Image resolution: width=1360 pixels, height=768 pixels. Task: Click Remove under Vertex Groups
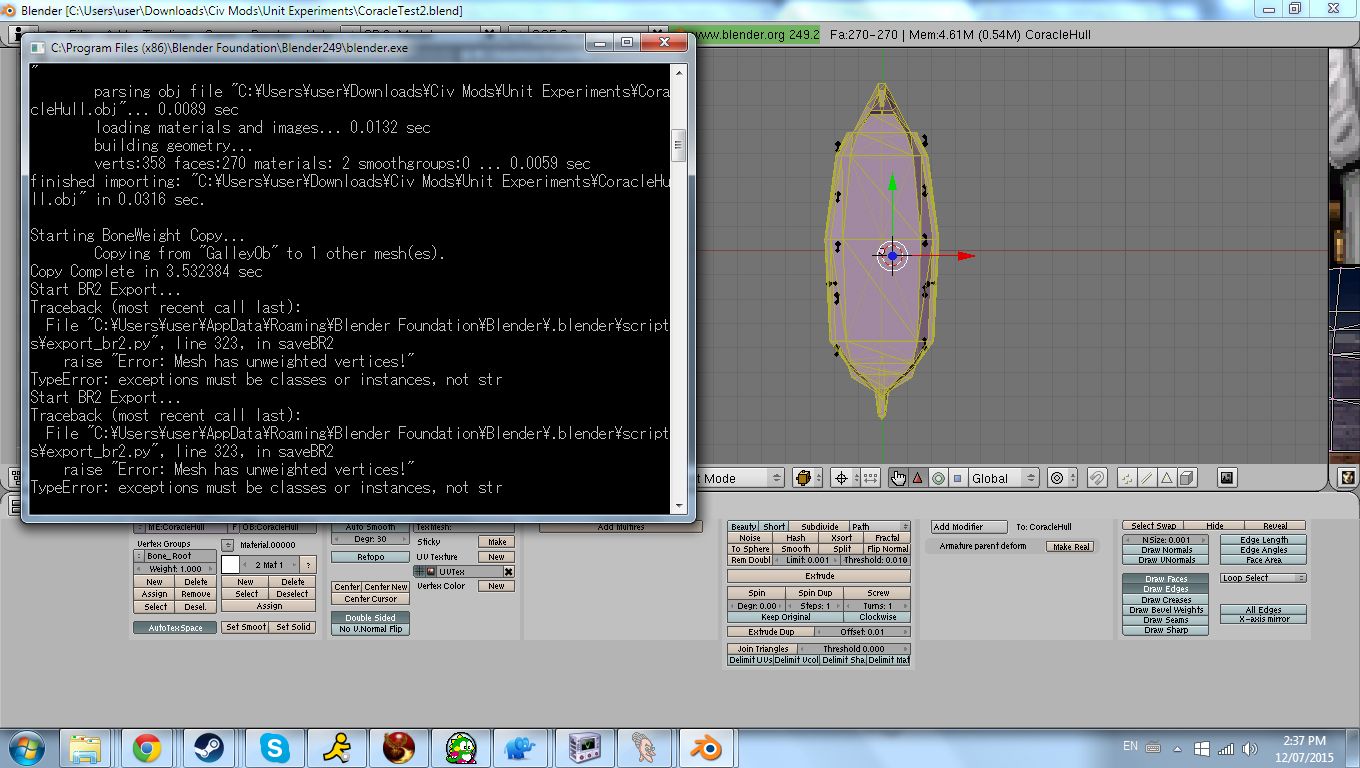[x=196, y=594]
